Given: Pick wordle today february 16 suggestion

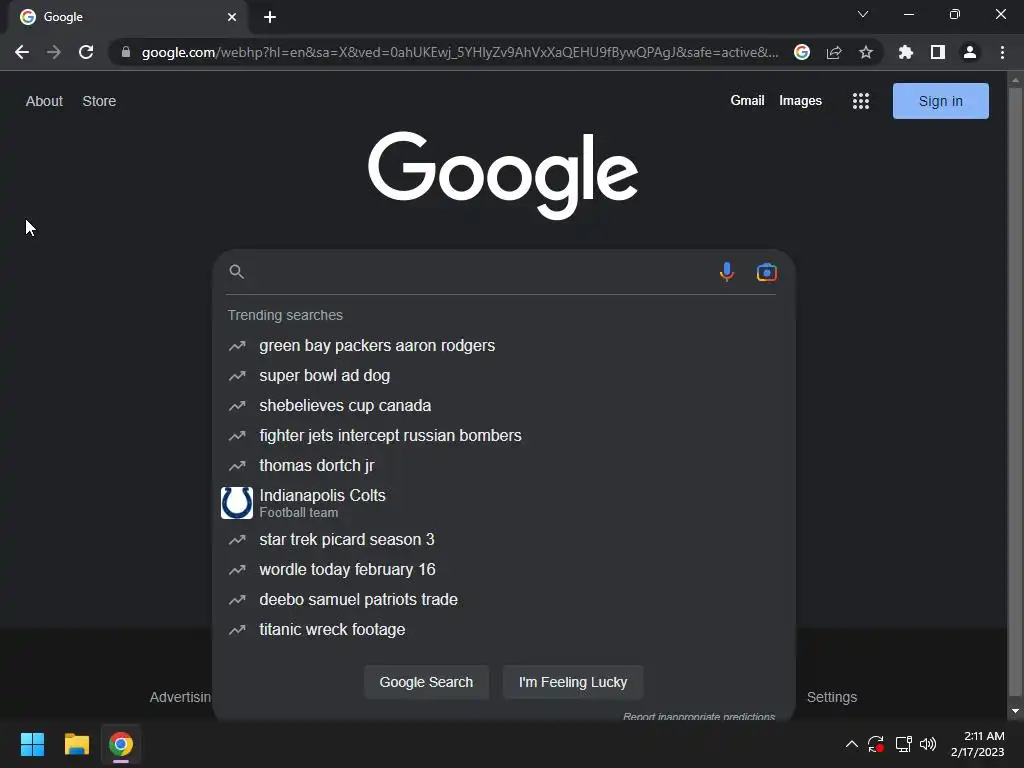Looking at the screenshot, I should [504, 569].
